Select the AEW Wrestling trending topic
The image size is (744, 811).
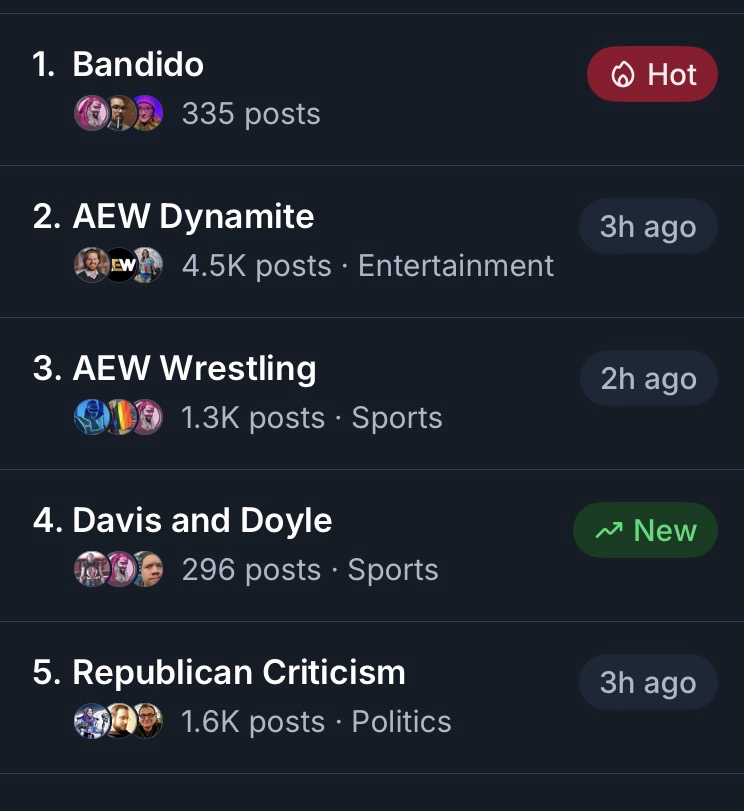194,369
